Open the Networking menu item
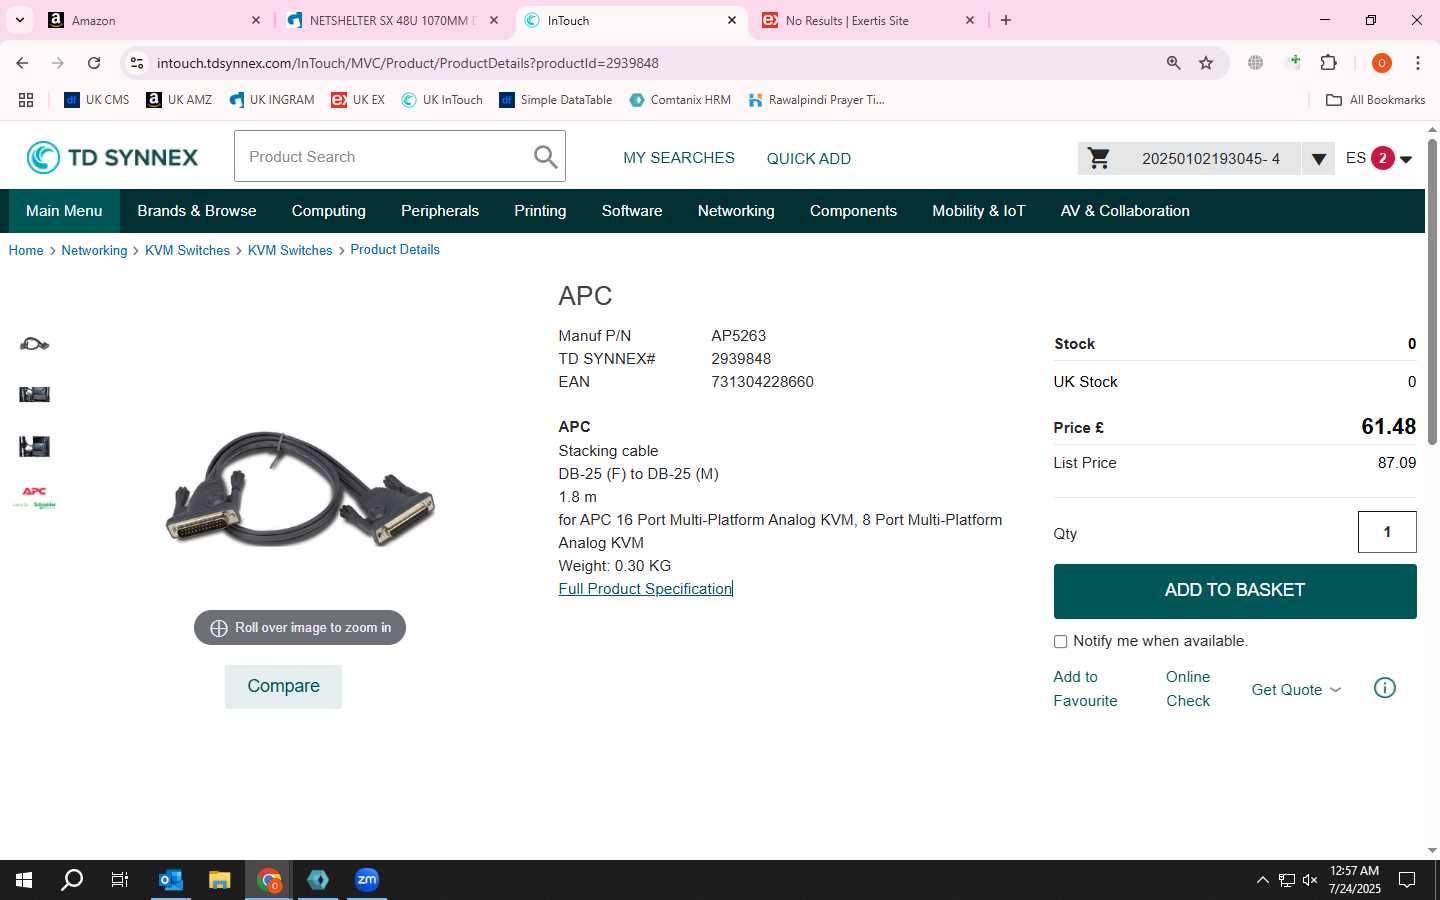The height and width of the screenshot is (900, 1440). (736, 211)
